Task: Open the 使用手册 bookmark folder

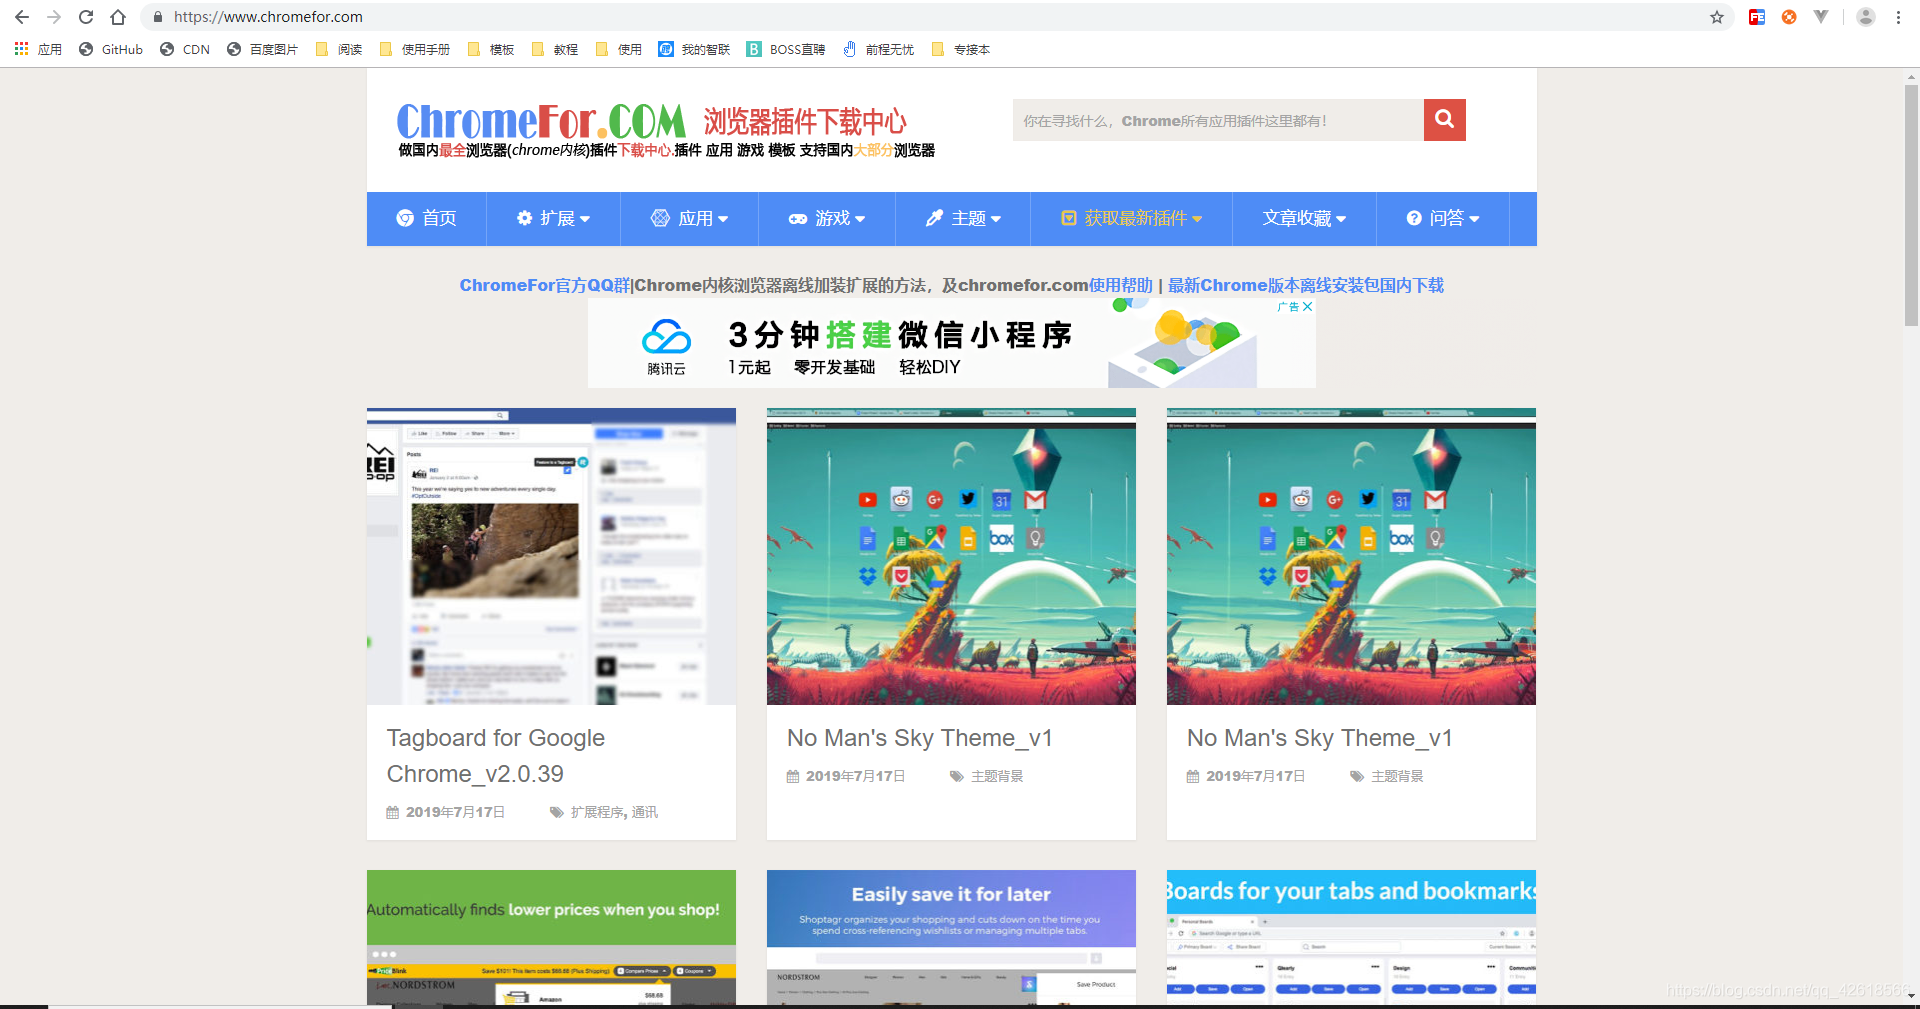Action: (415, 49)
